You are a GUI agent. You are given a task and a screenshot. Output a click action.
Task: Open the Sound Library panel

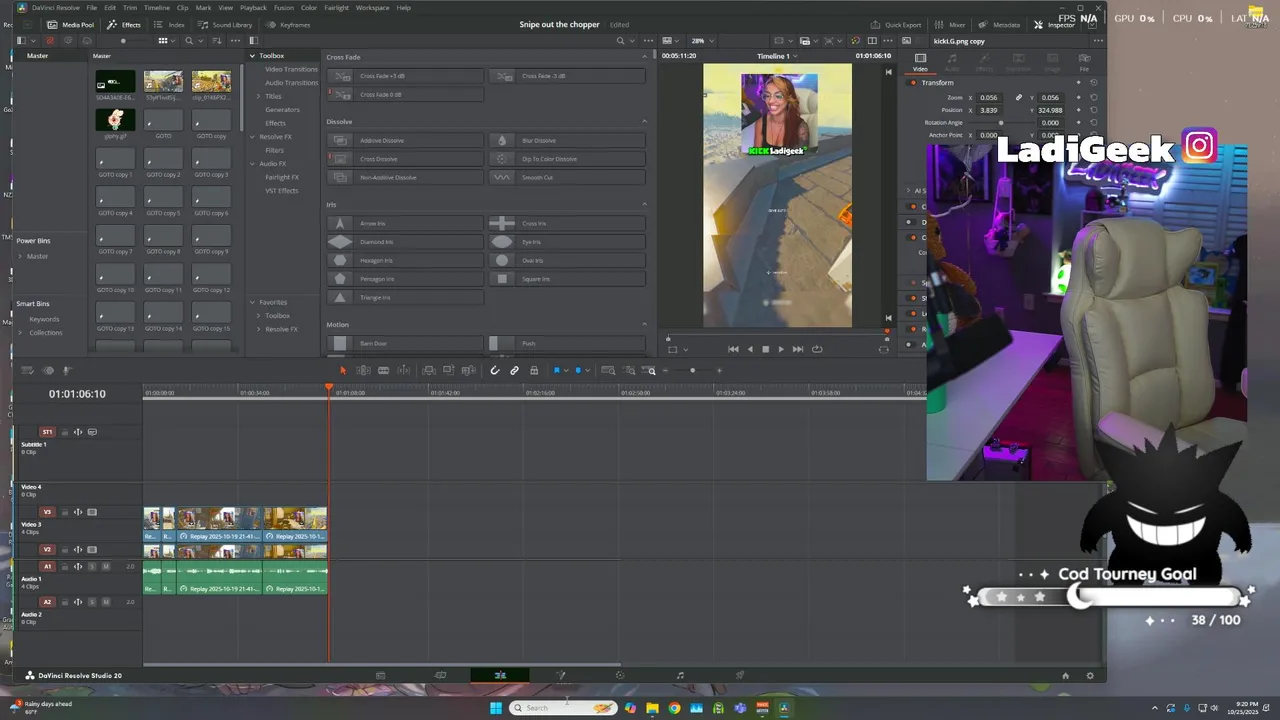[226, 24]
